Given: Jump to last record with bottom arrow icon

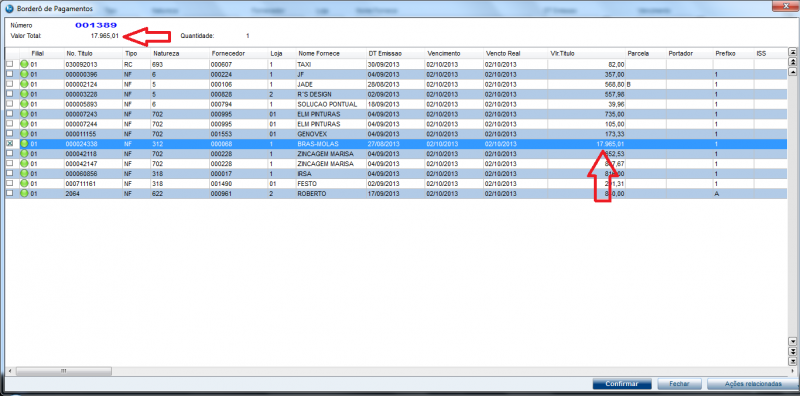Looking at the screenshot, I should pos(793,361).
